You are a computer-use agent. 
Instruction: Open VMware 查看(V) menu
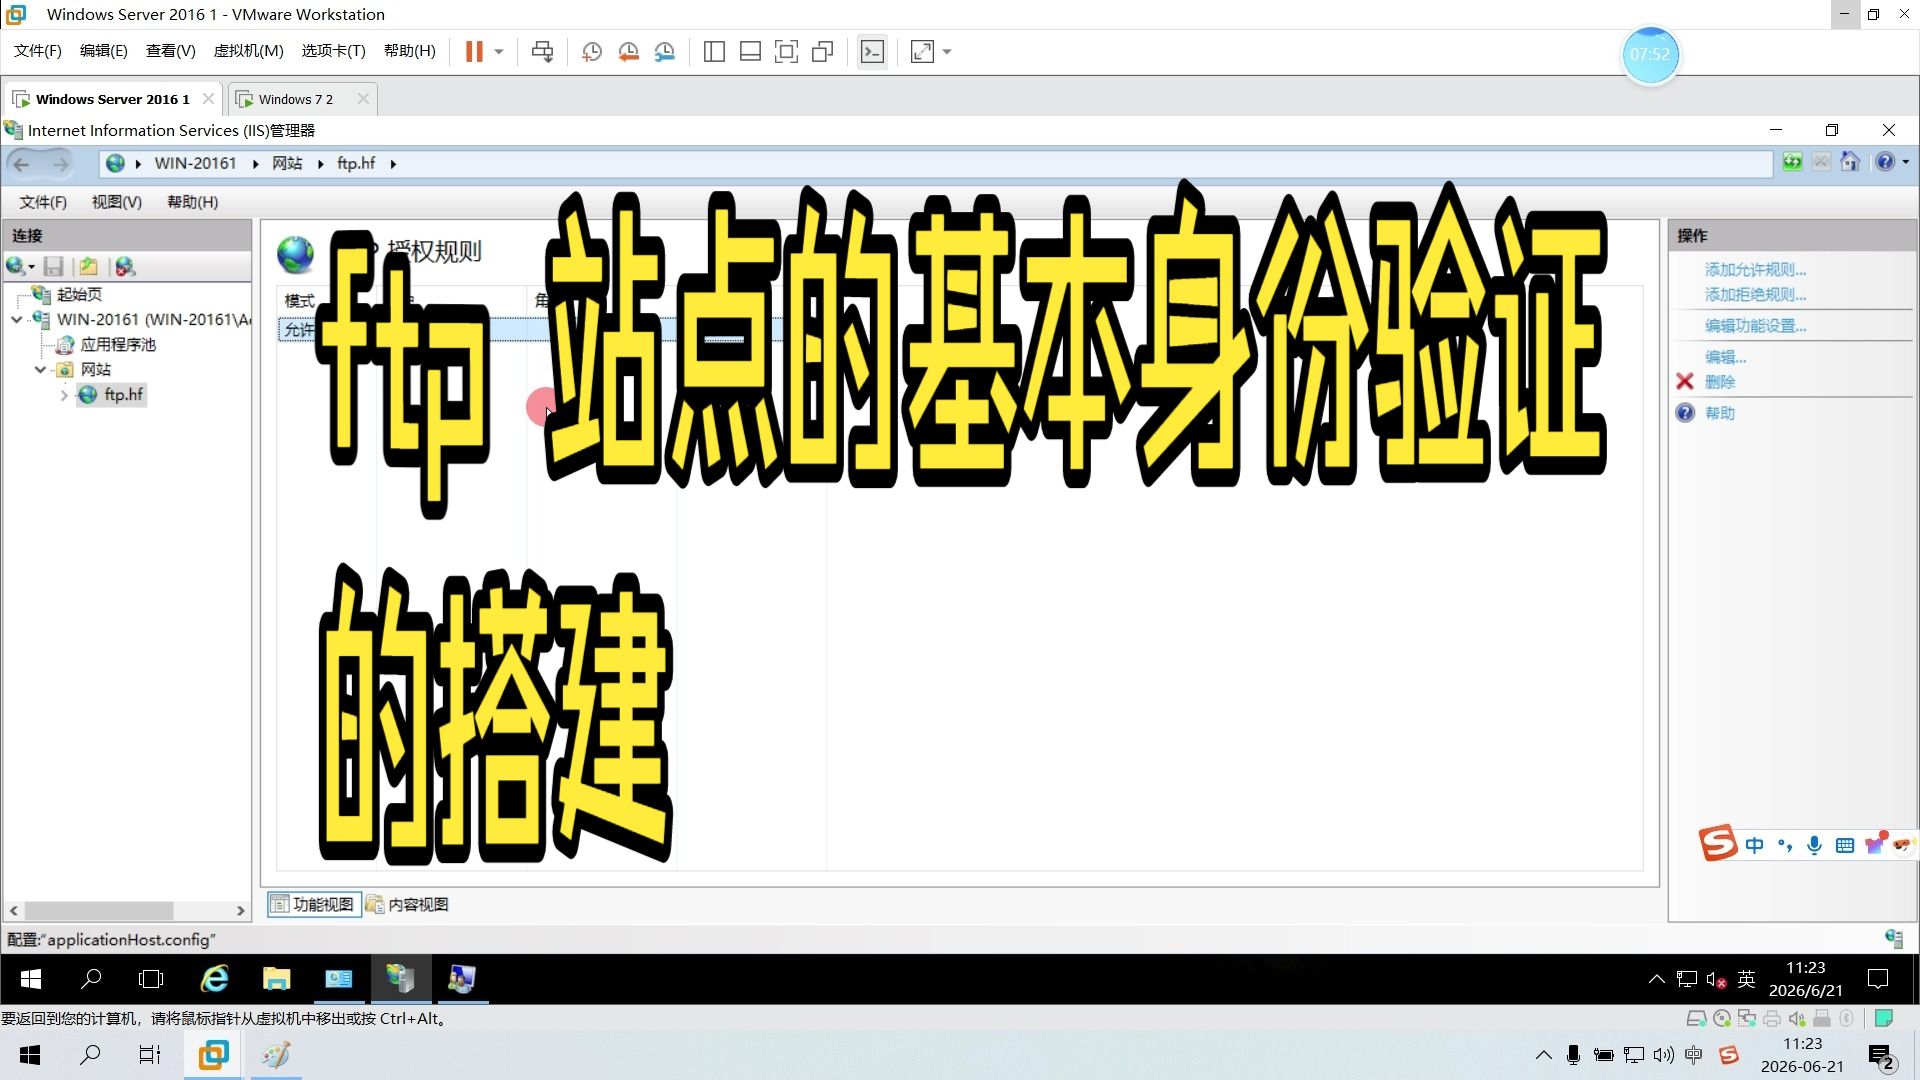click(x=170, y=51)
